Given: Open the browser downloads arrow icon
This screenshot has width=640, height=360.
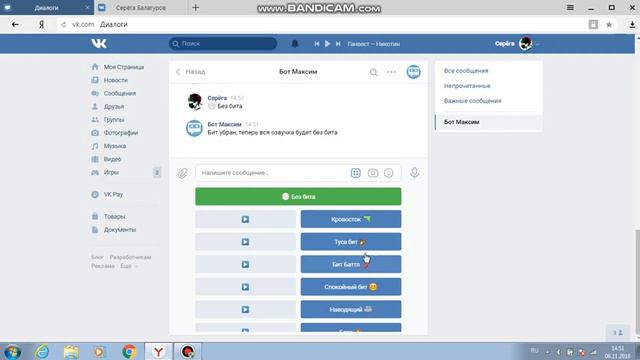Looking at the screenshot, I should click(632, 24).
